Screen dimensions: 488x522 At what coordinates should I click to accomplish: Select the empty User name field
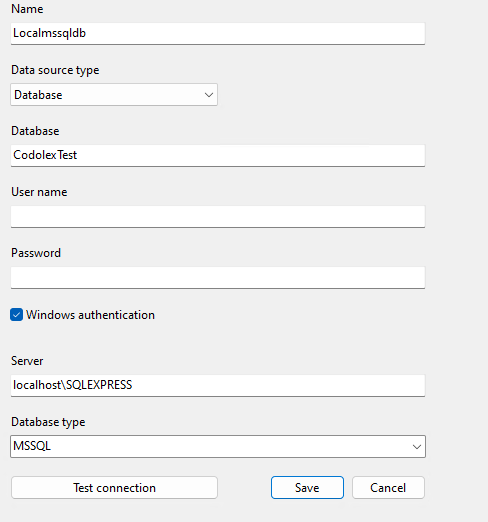pos(218,217)
